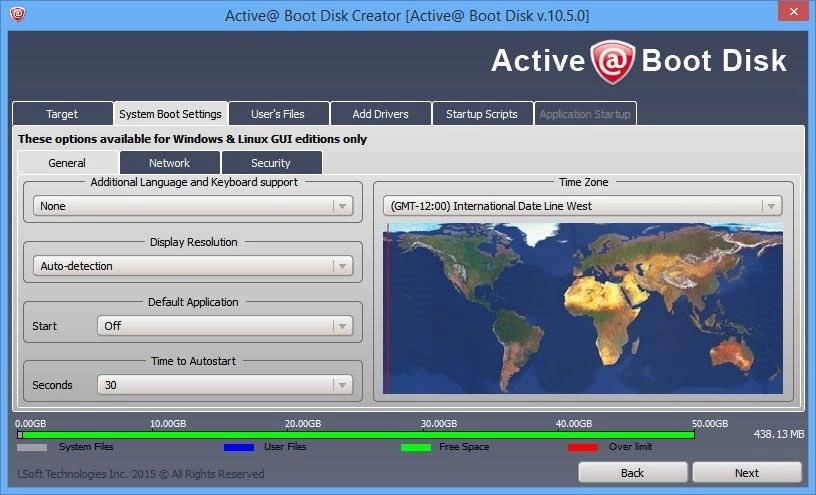Screen dimensions: 816x495
Task: Click the green free space usage bar
Action: click(358, 435)
